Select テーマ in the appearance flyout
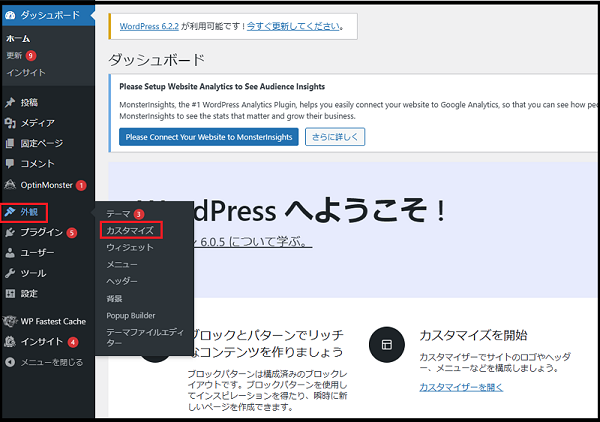600x422 pixels. tap(119, 214)
